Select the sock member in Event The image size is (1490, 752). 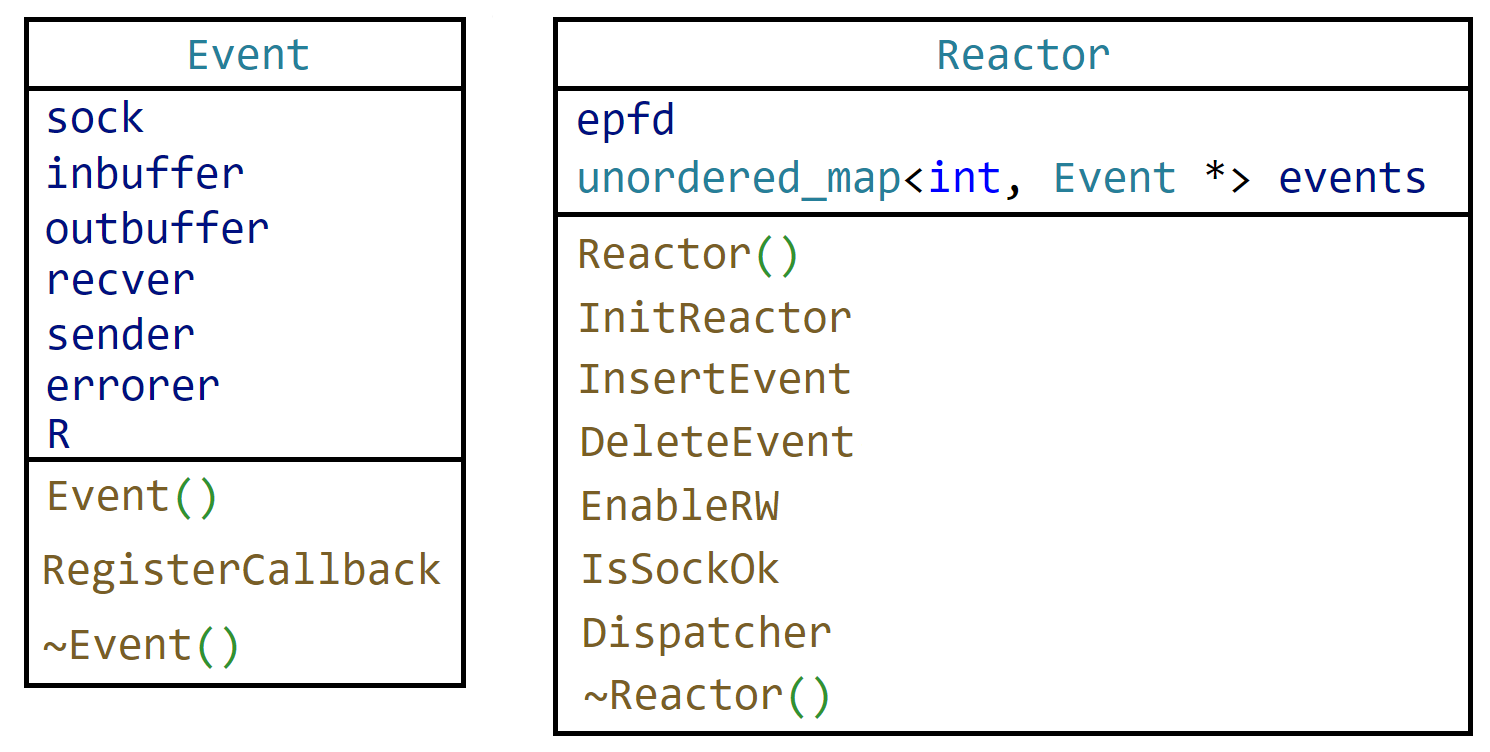click(95, 119)
